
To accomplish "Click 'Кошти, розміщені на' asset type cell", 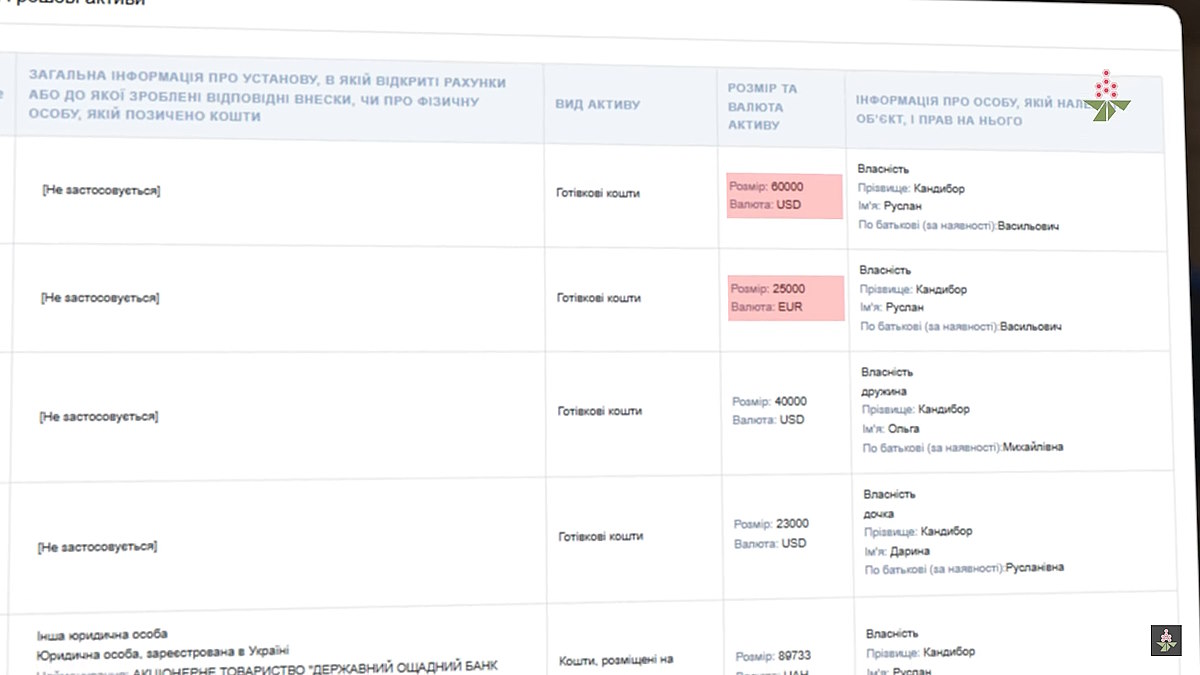I will tap(615, 659).
